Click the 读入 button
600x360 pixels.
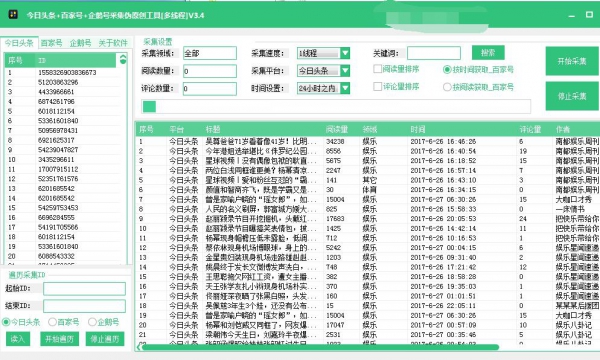[18, 339]
